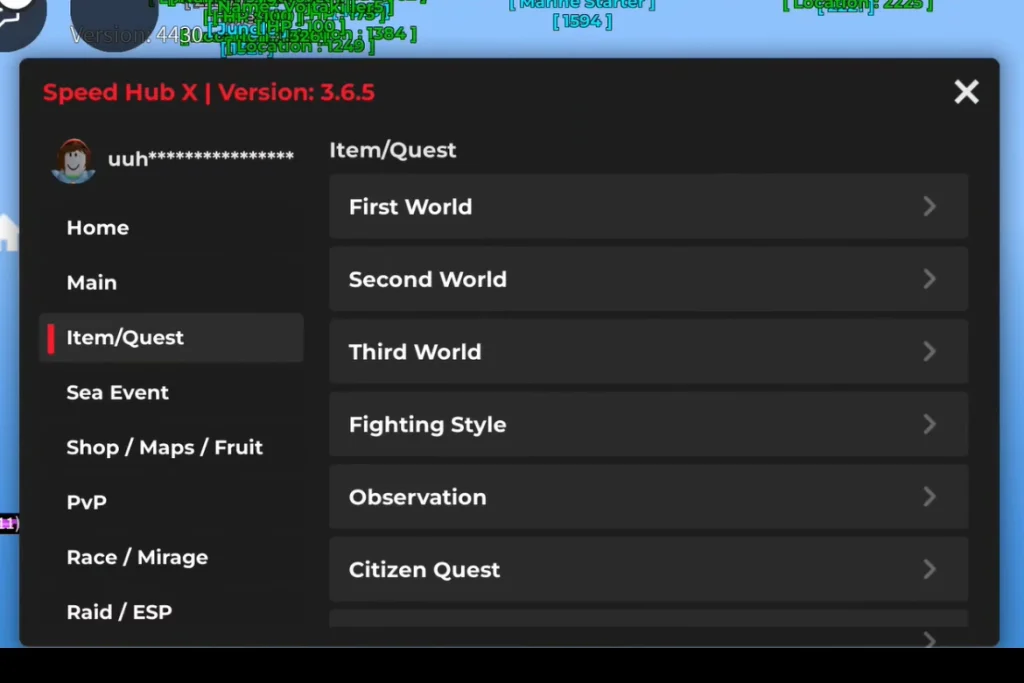Open the chat bubble icon in game
This screenshot has width=1024, height=683.
[18, 20]
